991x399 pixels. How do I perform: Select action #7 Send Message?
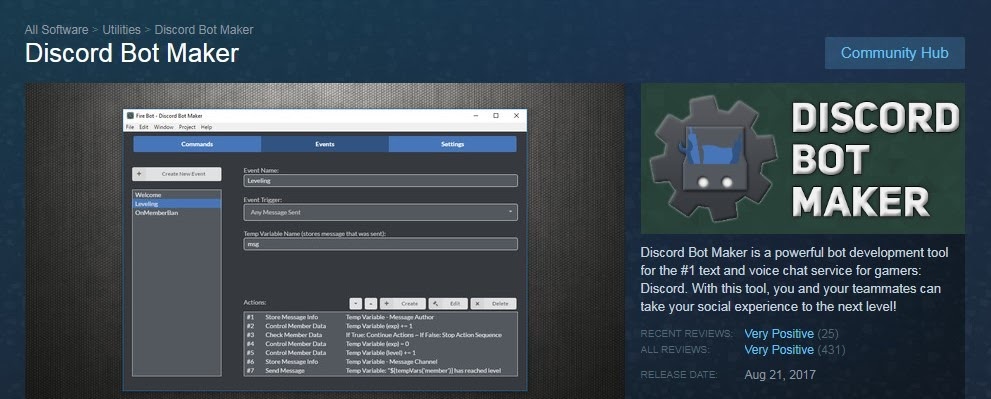coord(380,370)
